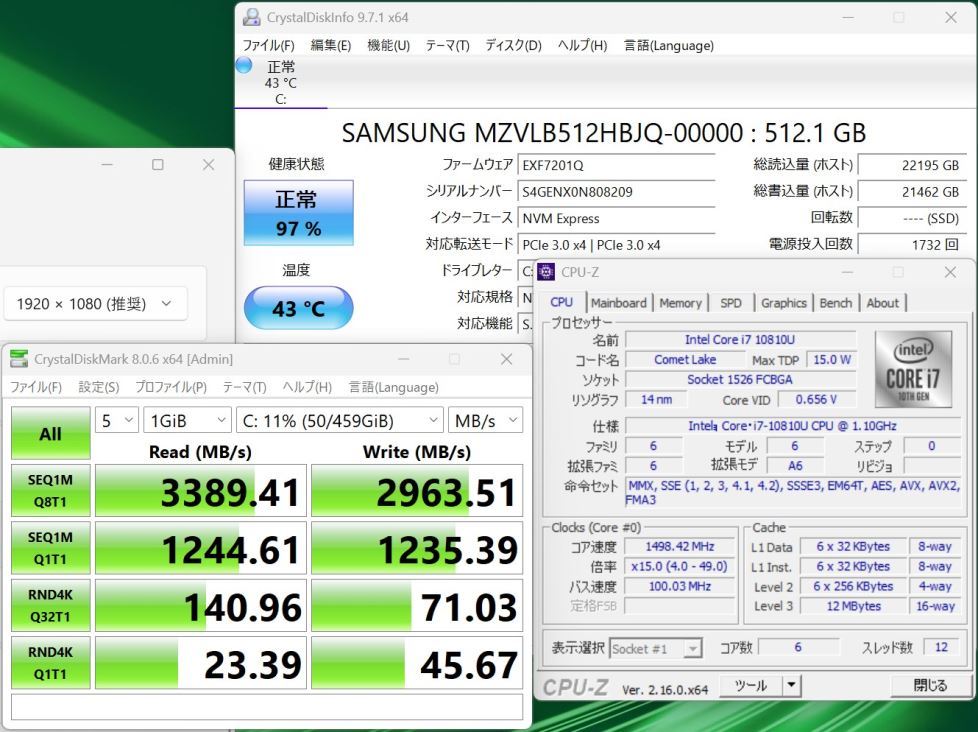This screenshot has width=978, height=732.
Task: Click the 閉じる button in CPU-Z
Action: (x=929, y=685)
